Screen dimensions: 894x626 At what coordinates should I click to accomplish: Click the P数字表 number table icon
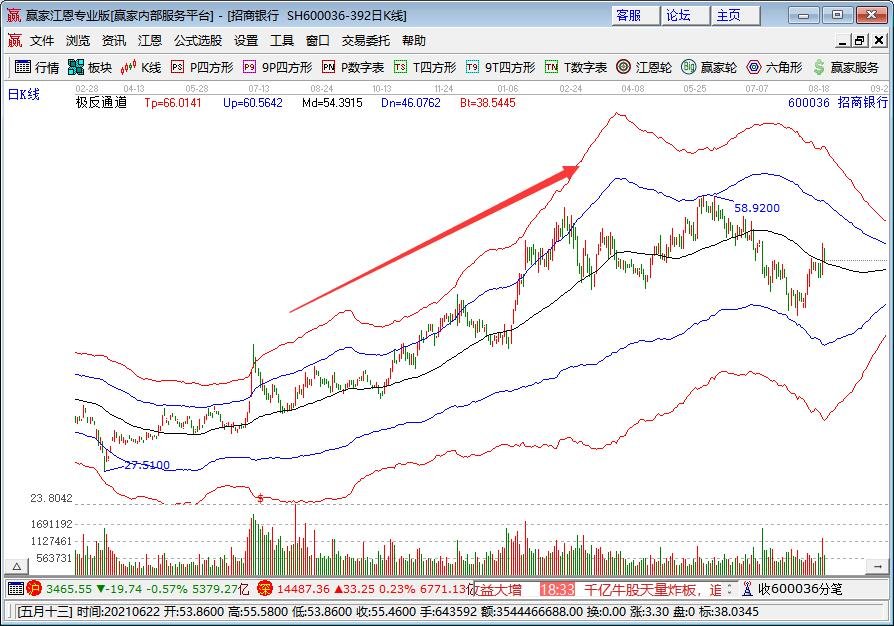pyautogui.click(x=330, y=68)
